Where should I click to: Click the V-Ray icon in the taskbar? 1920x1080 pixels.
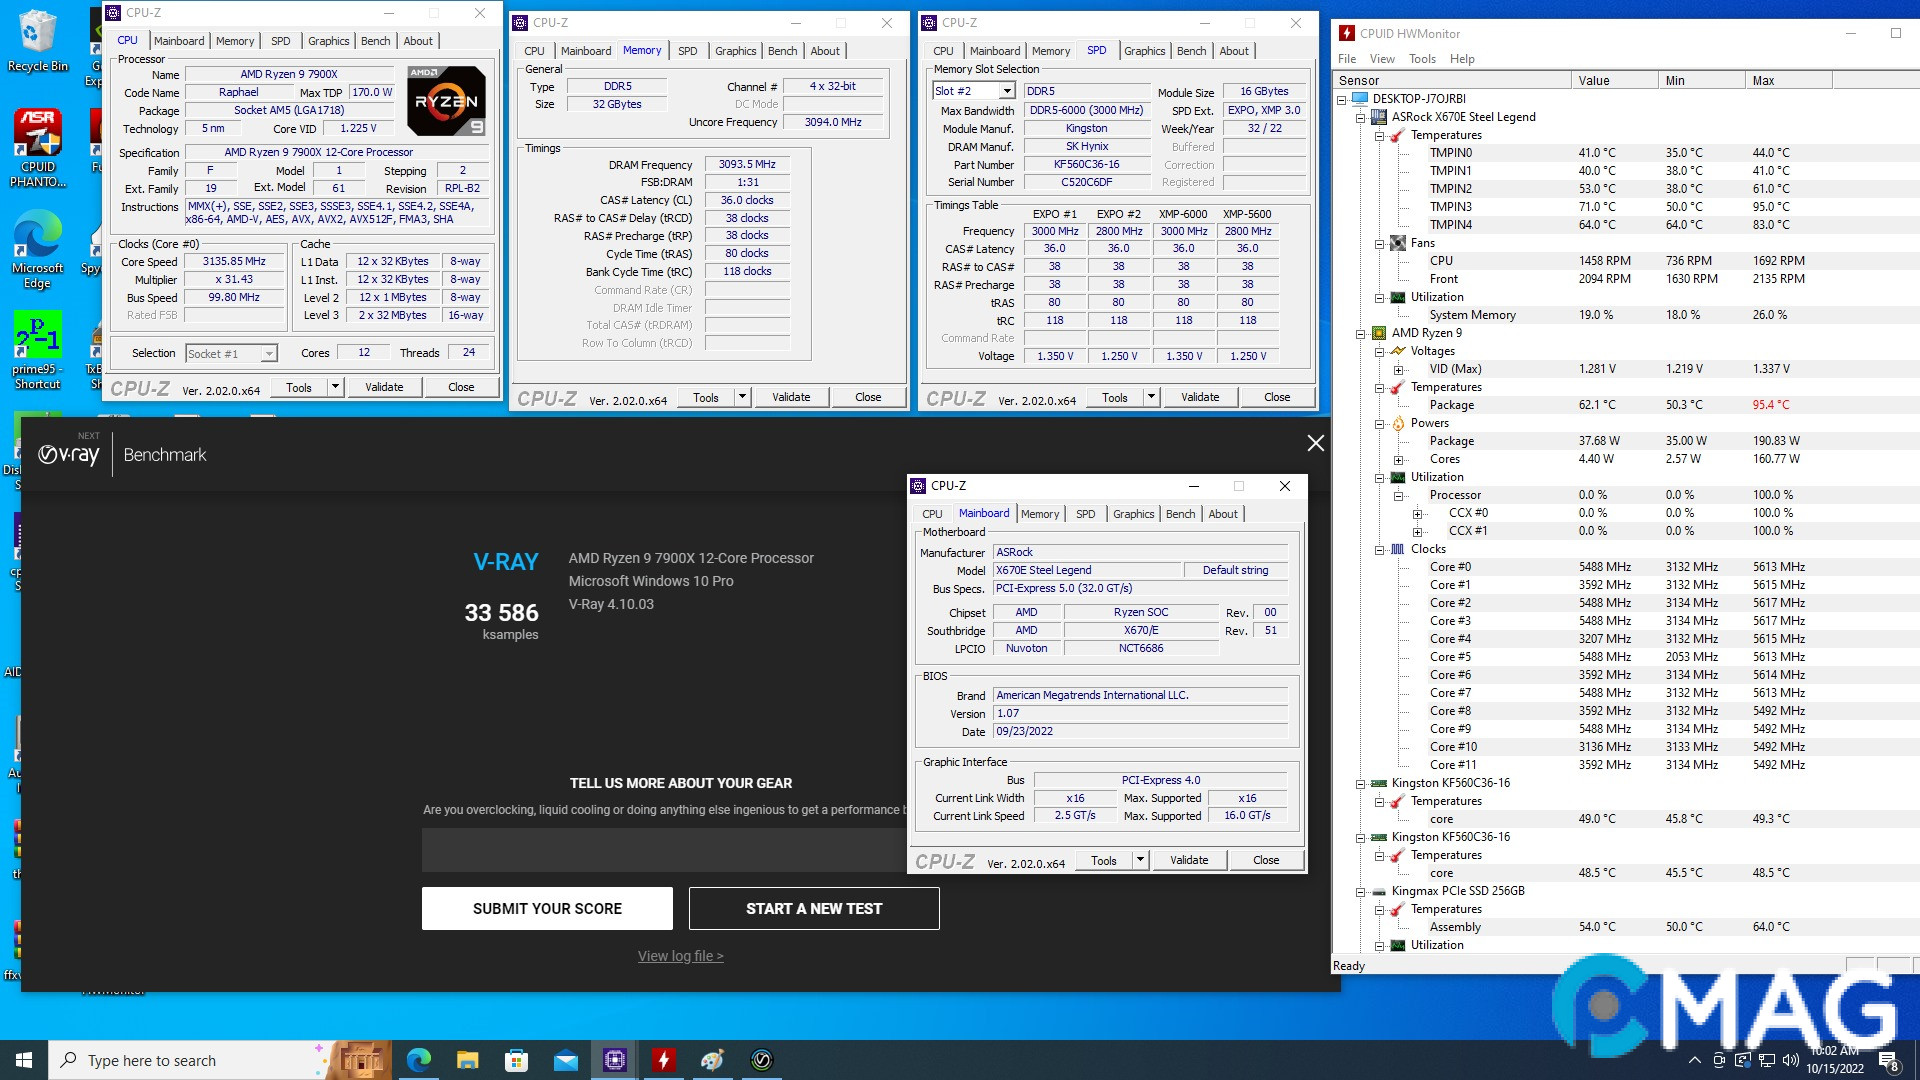pos(761,1061)
